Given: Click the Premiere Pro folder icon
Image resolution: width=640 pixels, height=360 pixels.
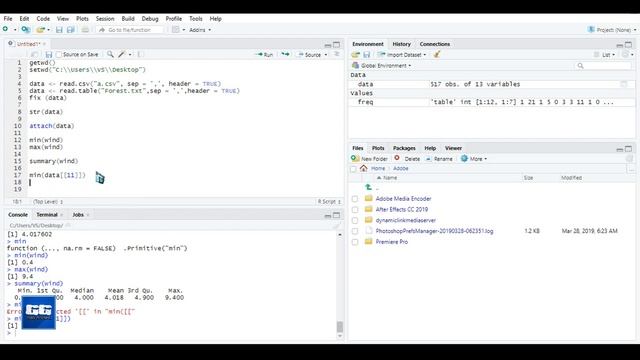Looking at the screenshot, I should point(369,242).
